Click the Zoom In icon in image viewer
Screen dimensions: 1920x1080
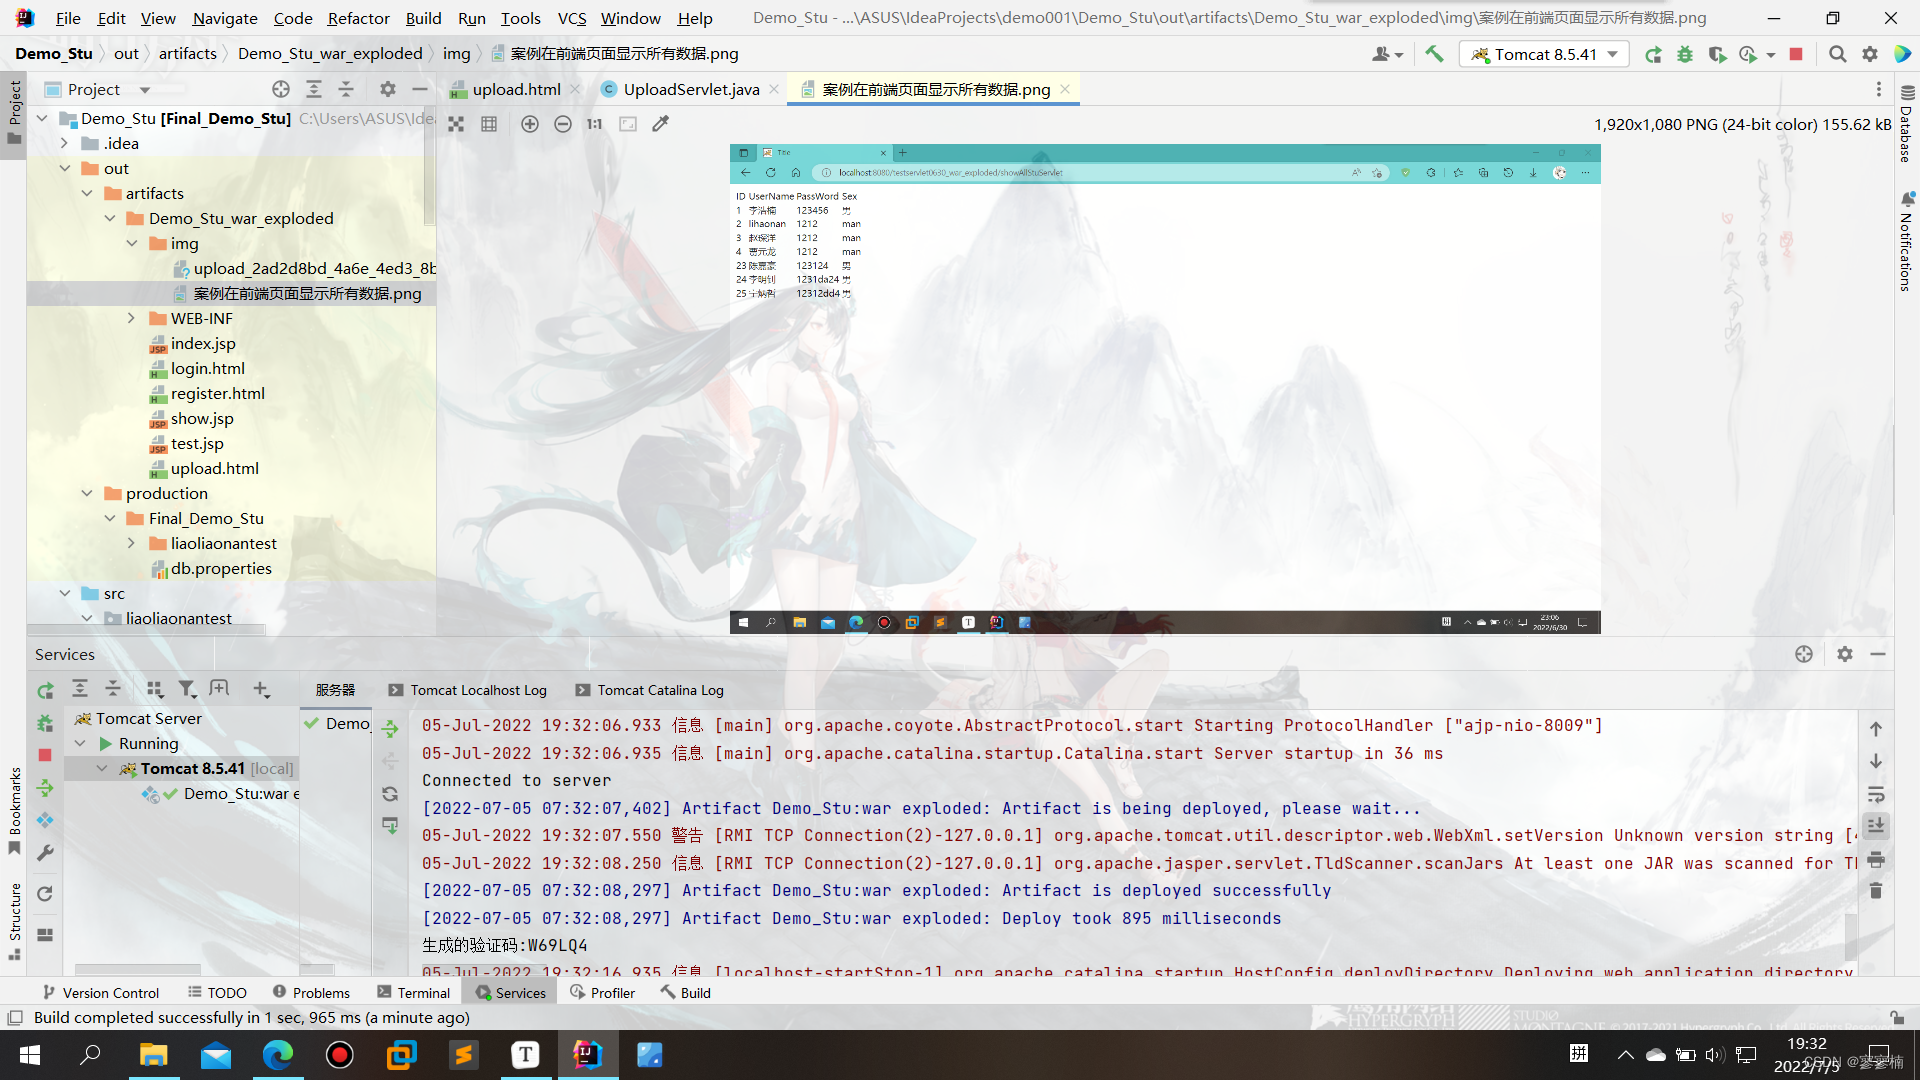click(x=530, y=124)
